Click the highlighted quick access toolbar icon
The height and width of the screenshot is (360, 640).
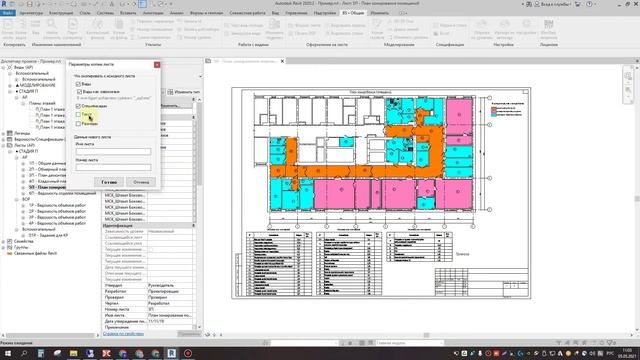point(143,4)
